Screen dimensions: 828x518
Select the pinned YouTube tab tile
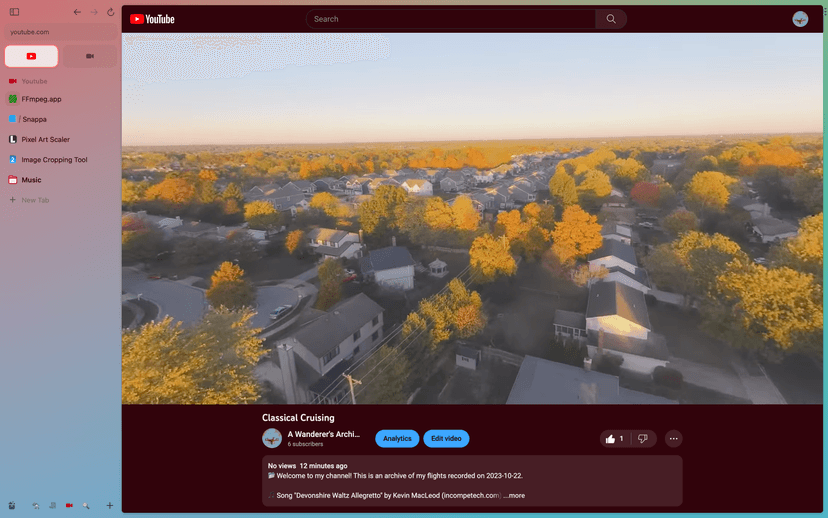point(31,56)
